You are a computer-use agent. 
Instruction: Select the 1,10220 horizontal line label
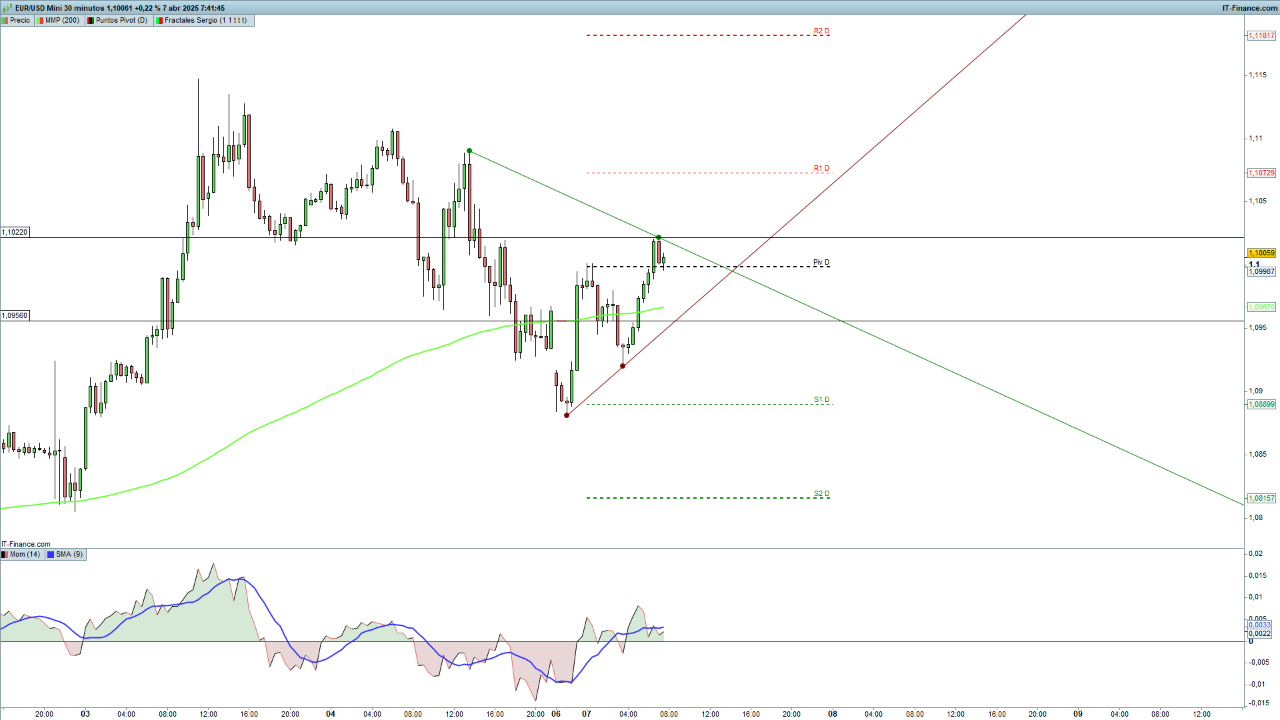coord(15,232)
